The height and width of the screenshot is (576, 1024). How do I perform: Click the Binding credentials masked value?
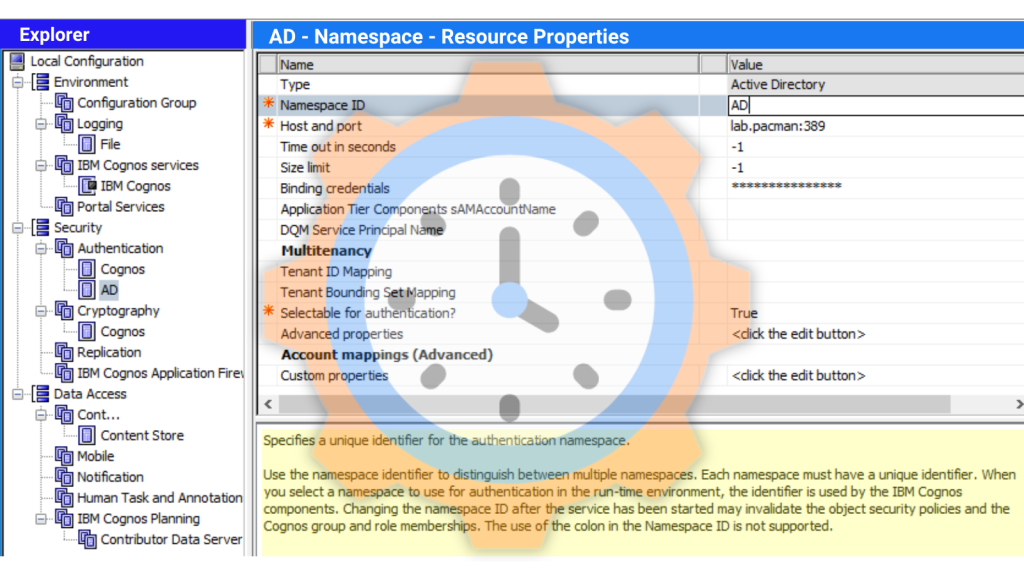click(786, 187)
